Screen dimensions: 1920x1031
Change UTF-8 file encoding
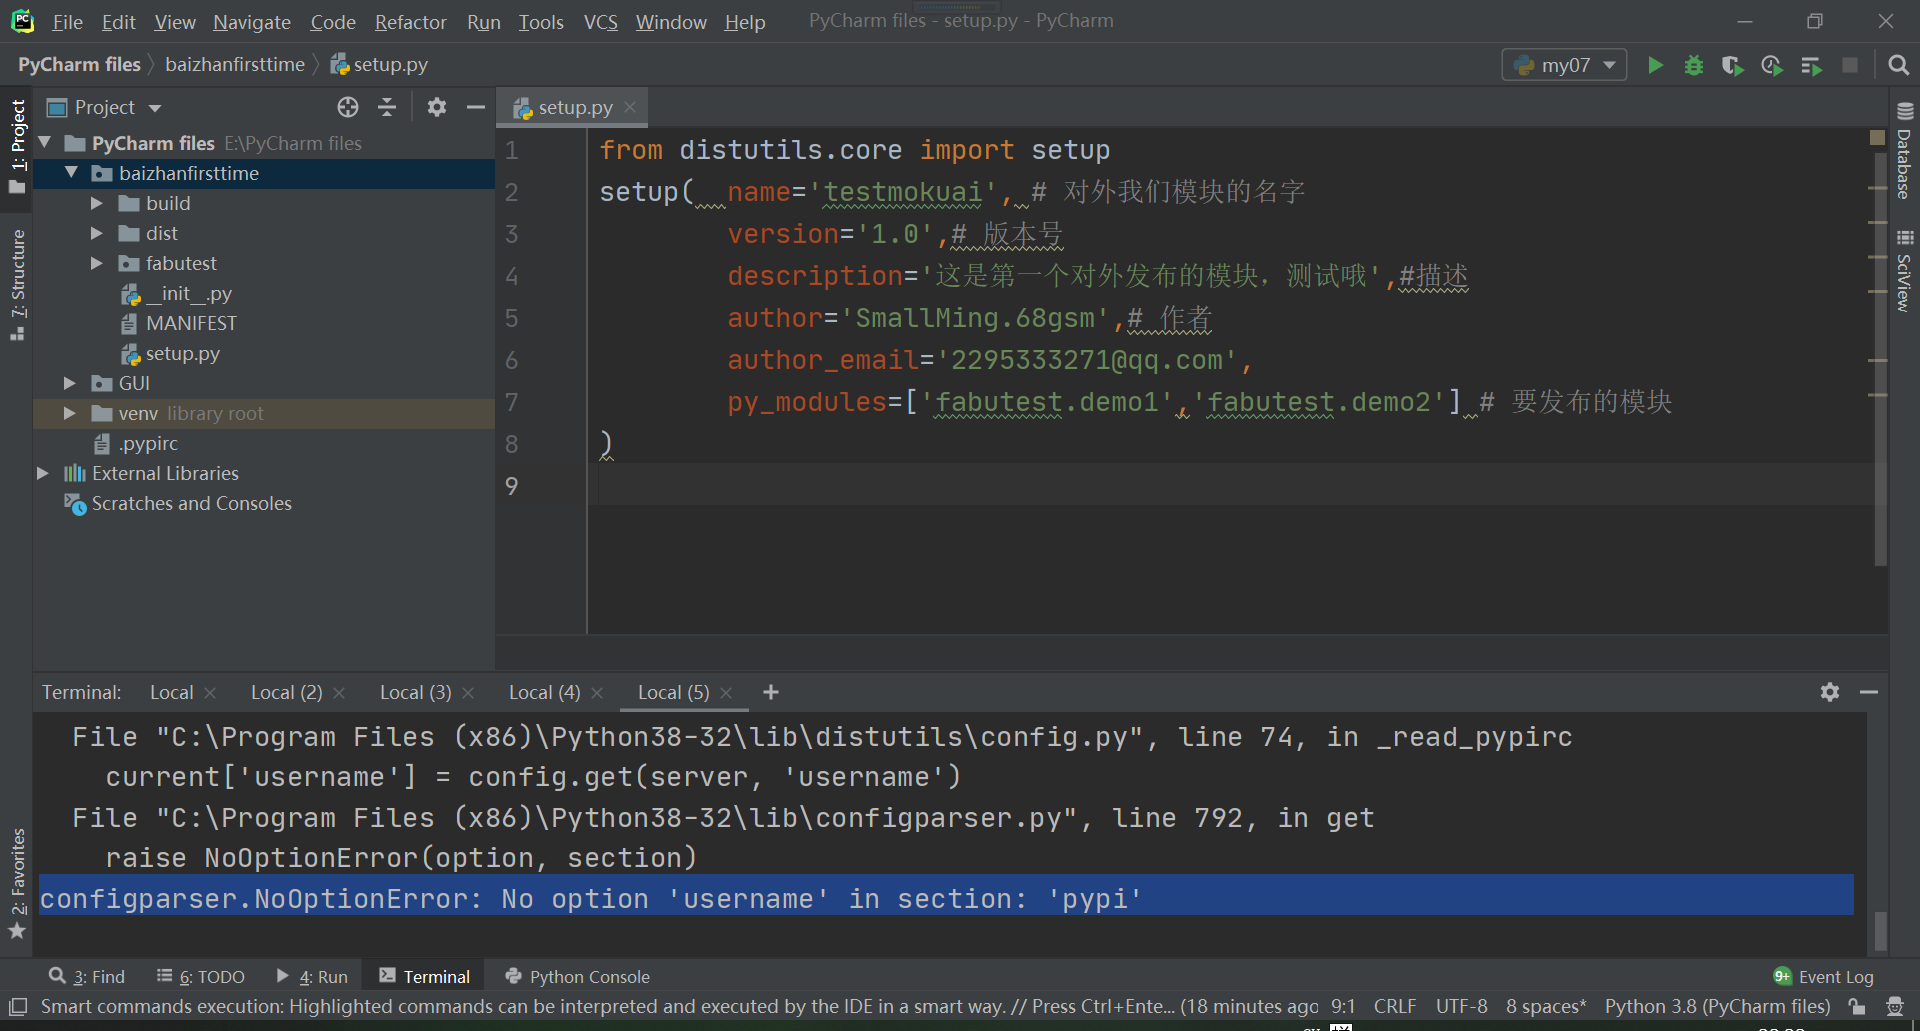[1461, 1006]
